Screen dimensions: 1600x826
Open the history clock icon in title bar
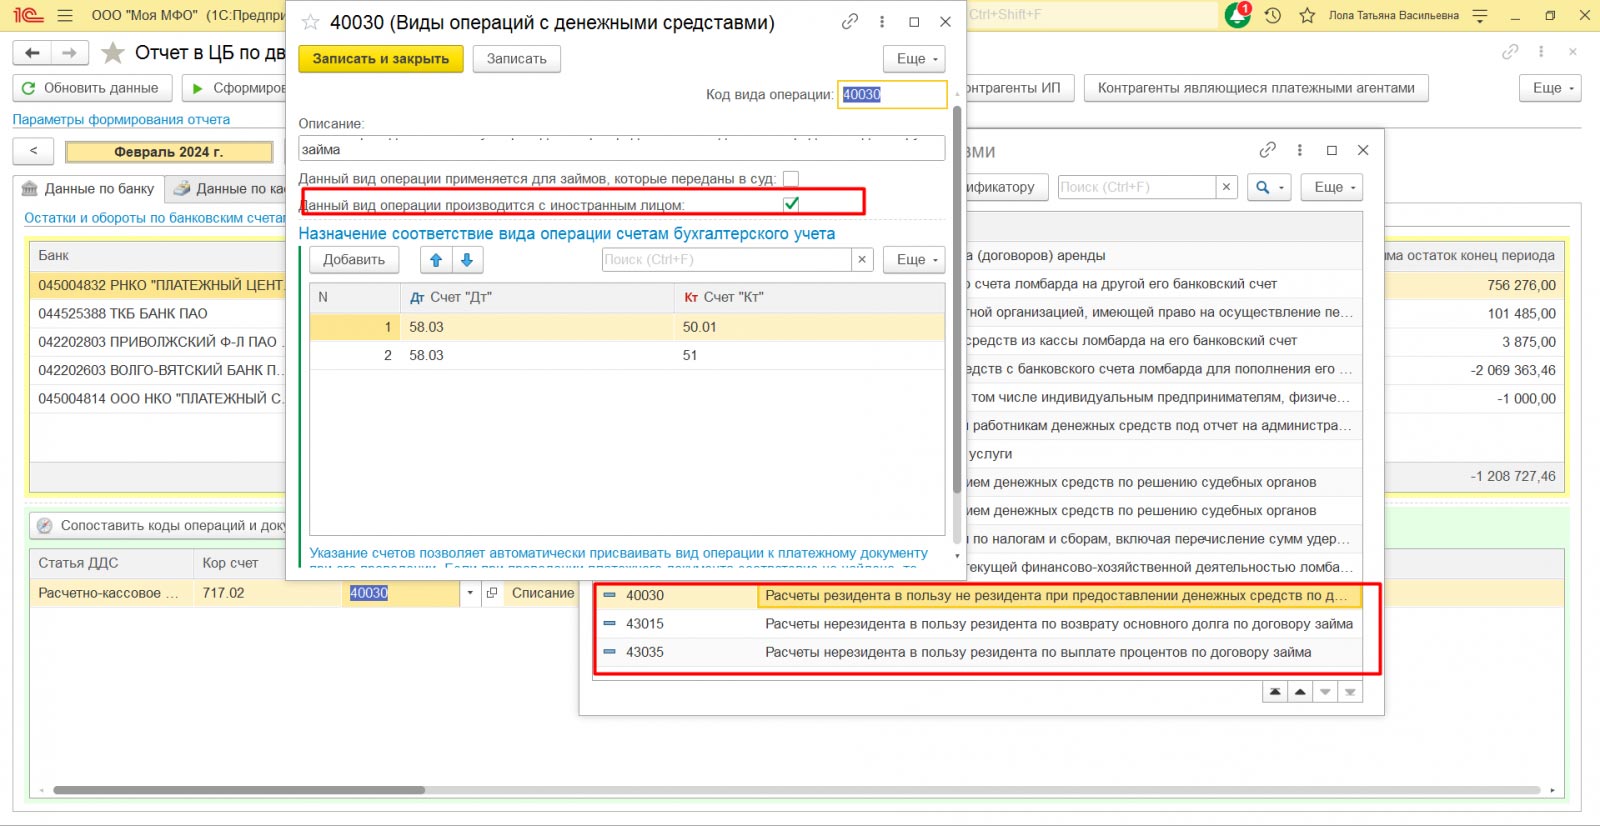(1273, 16)
